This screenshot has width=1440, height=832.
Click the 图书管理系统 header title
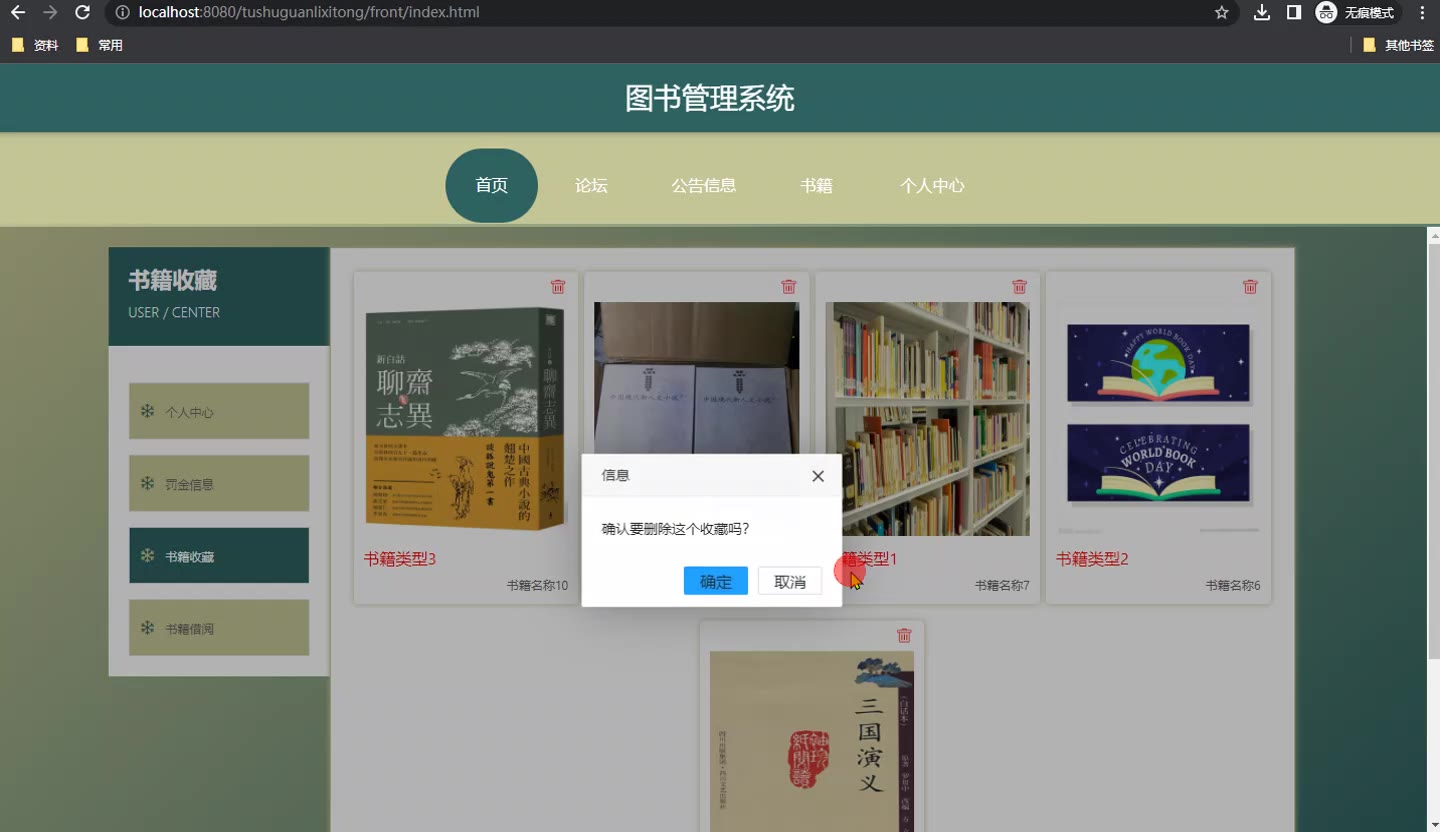point(710,98)
